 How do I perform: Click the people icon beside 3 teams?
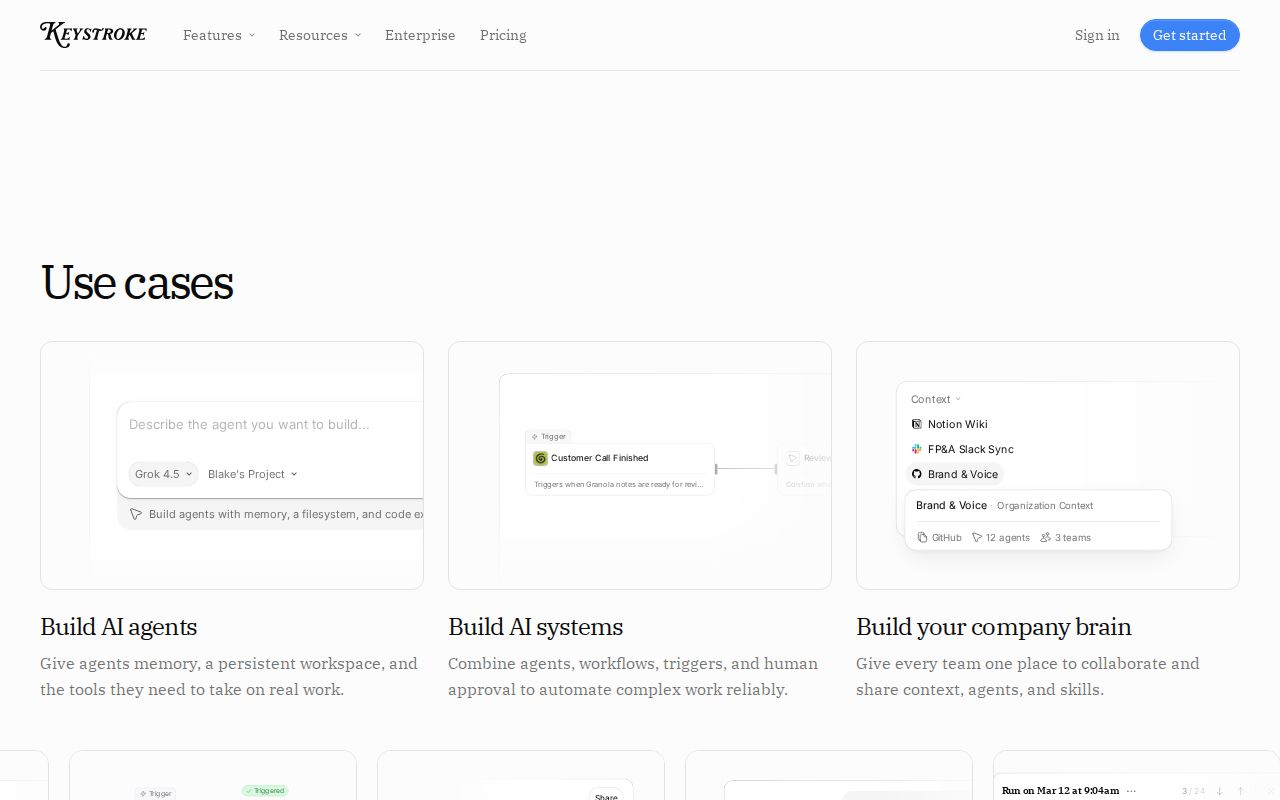[x=1045, y=538]
